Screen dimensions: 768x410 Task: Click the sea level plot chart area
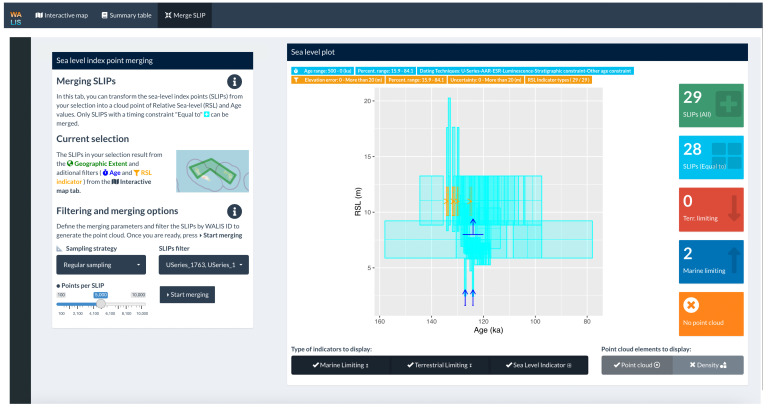tap(488, 202)
